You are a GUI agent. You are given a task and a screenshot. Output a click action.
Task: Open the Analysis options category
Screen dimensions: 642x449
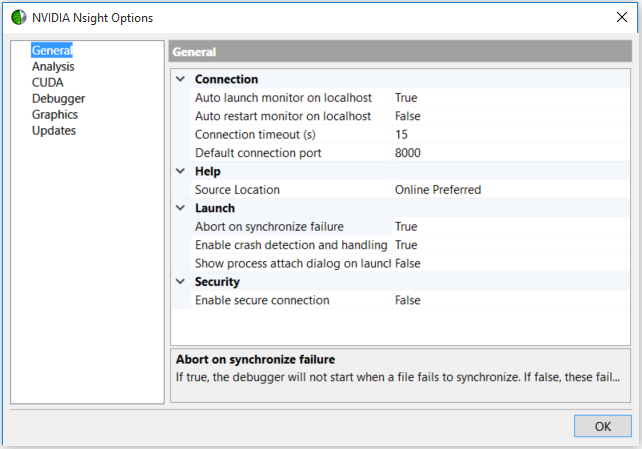(x=53, y=66)
